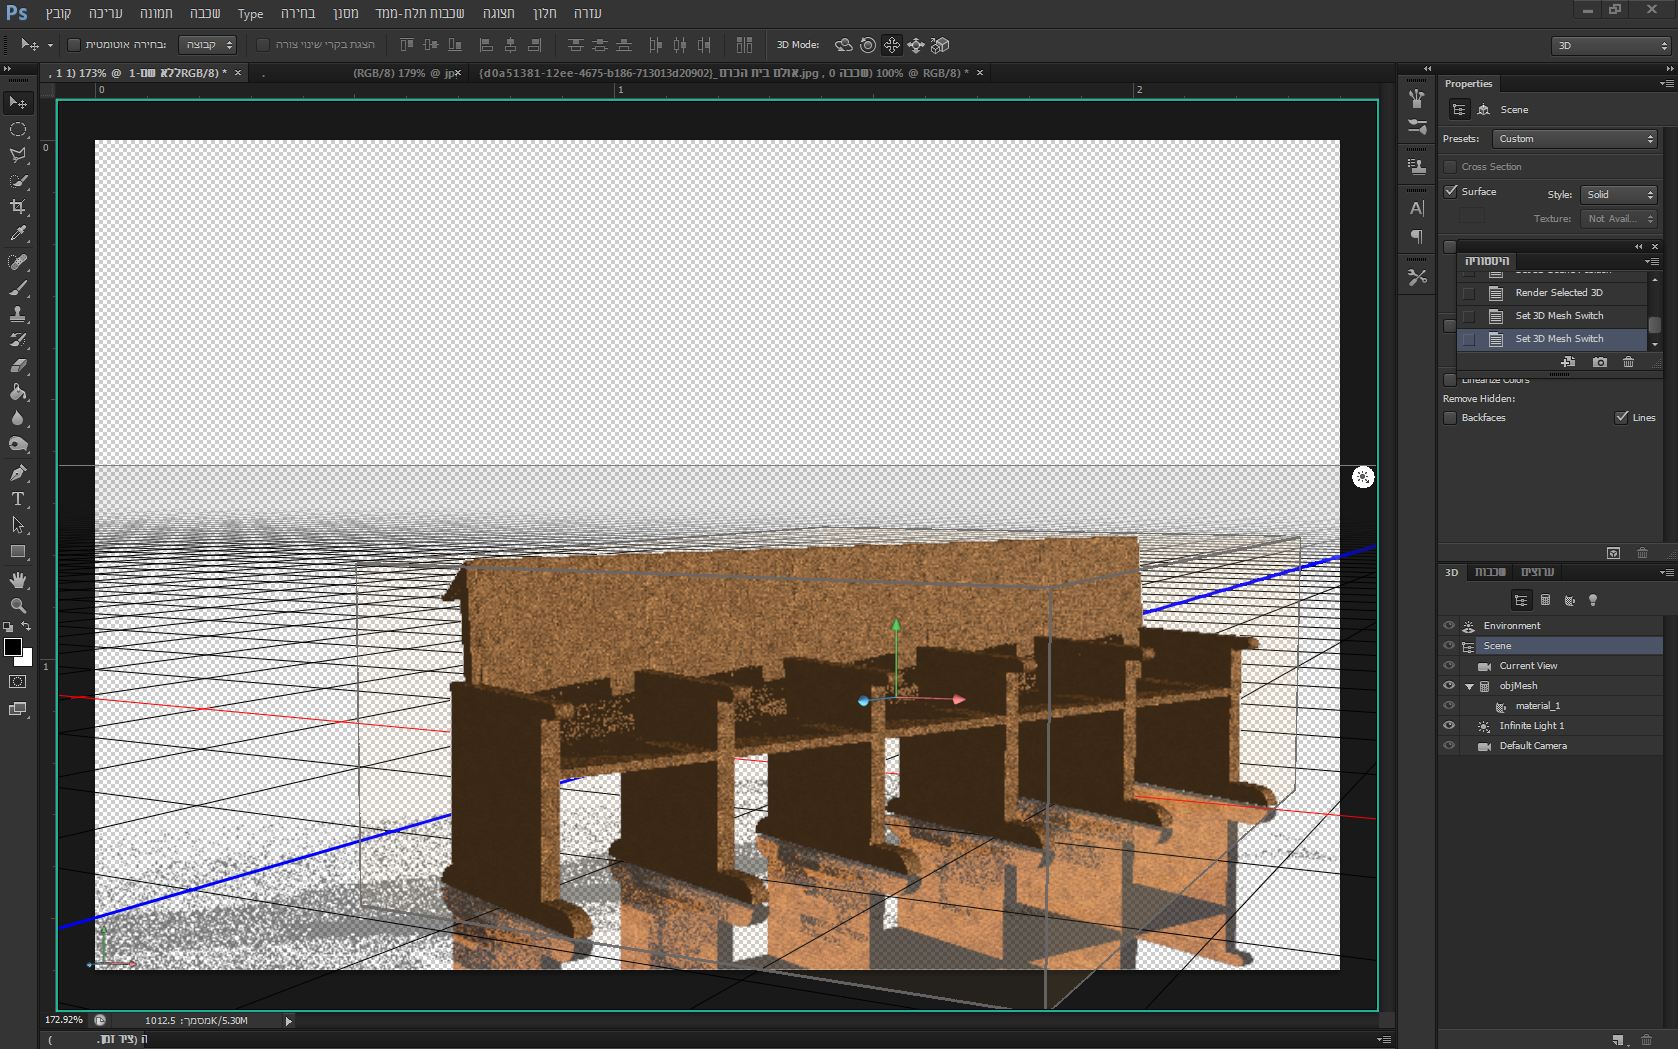
Task: Open the Presets Custom dropdown
Action: [1575, 139]
